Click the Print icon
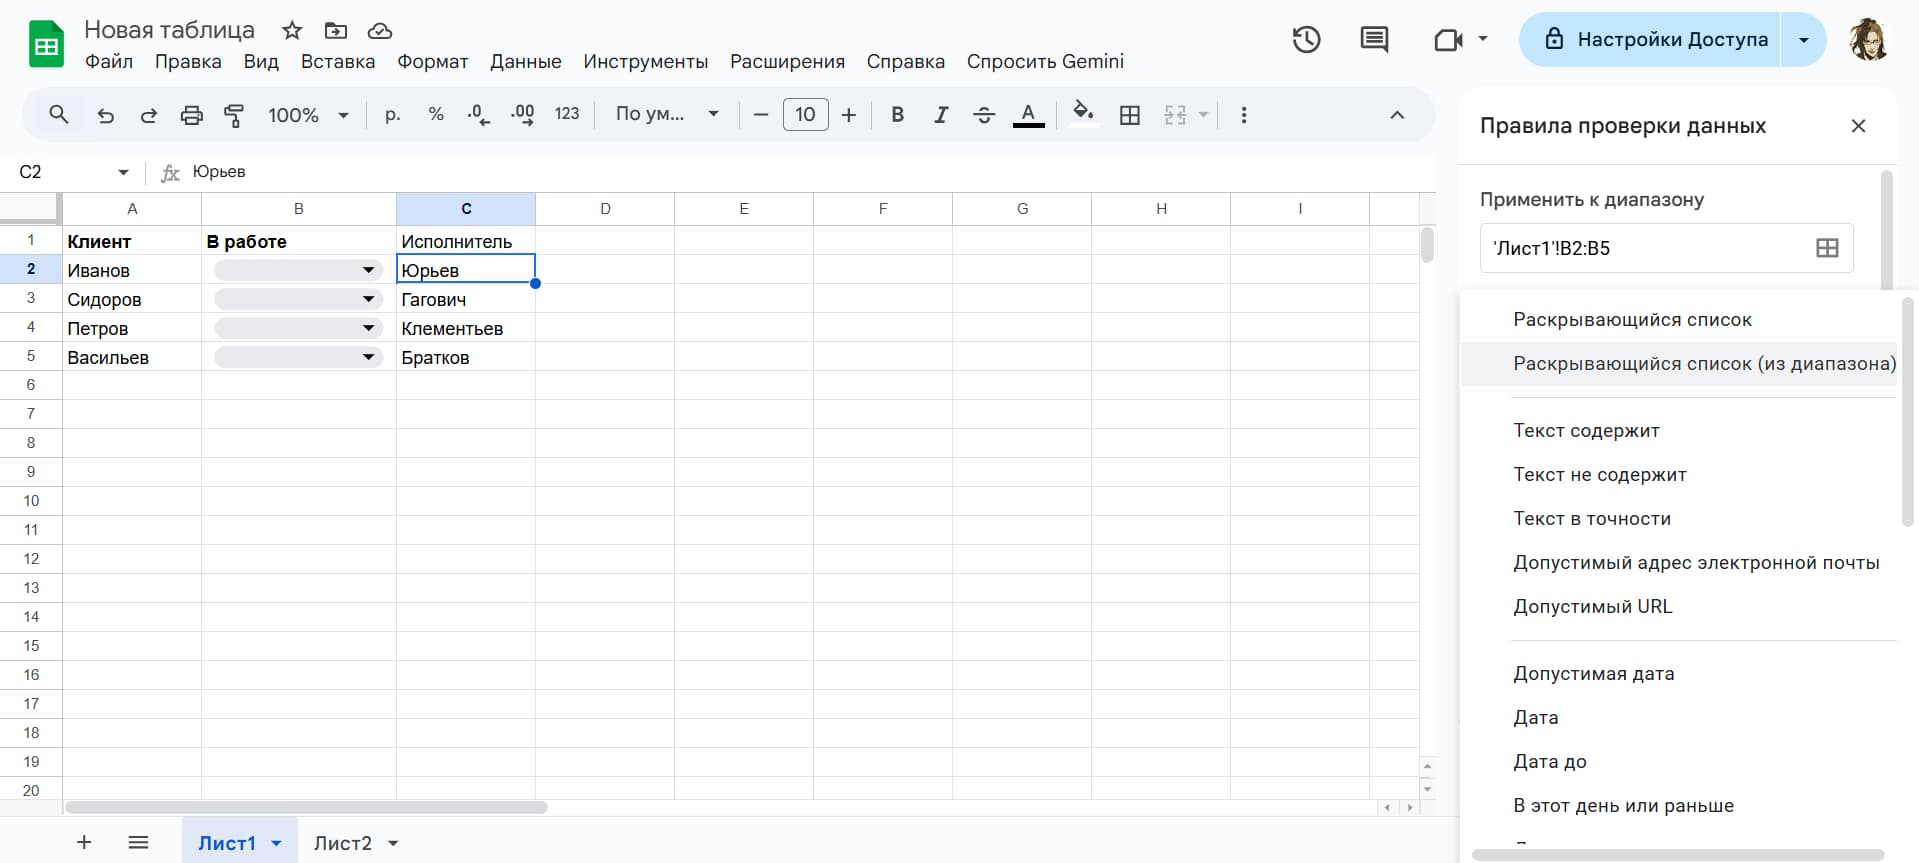Viewport: 1919px width, 863px height. pyautogui.click(x=191, y=115)
